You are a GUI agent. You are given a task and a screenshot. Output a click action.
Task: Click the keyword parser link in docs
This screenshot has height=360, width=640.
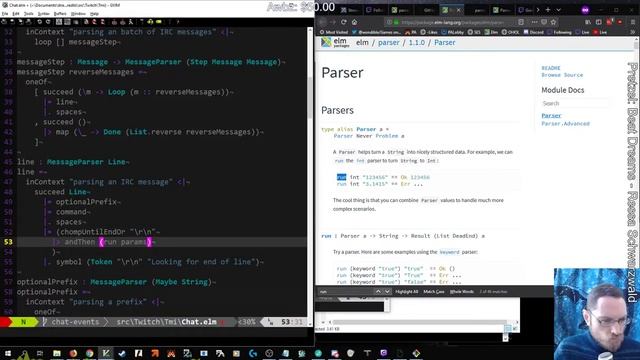(449, 252)
